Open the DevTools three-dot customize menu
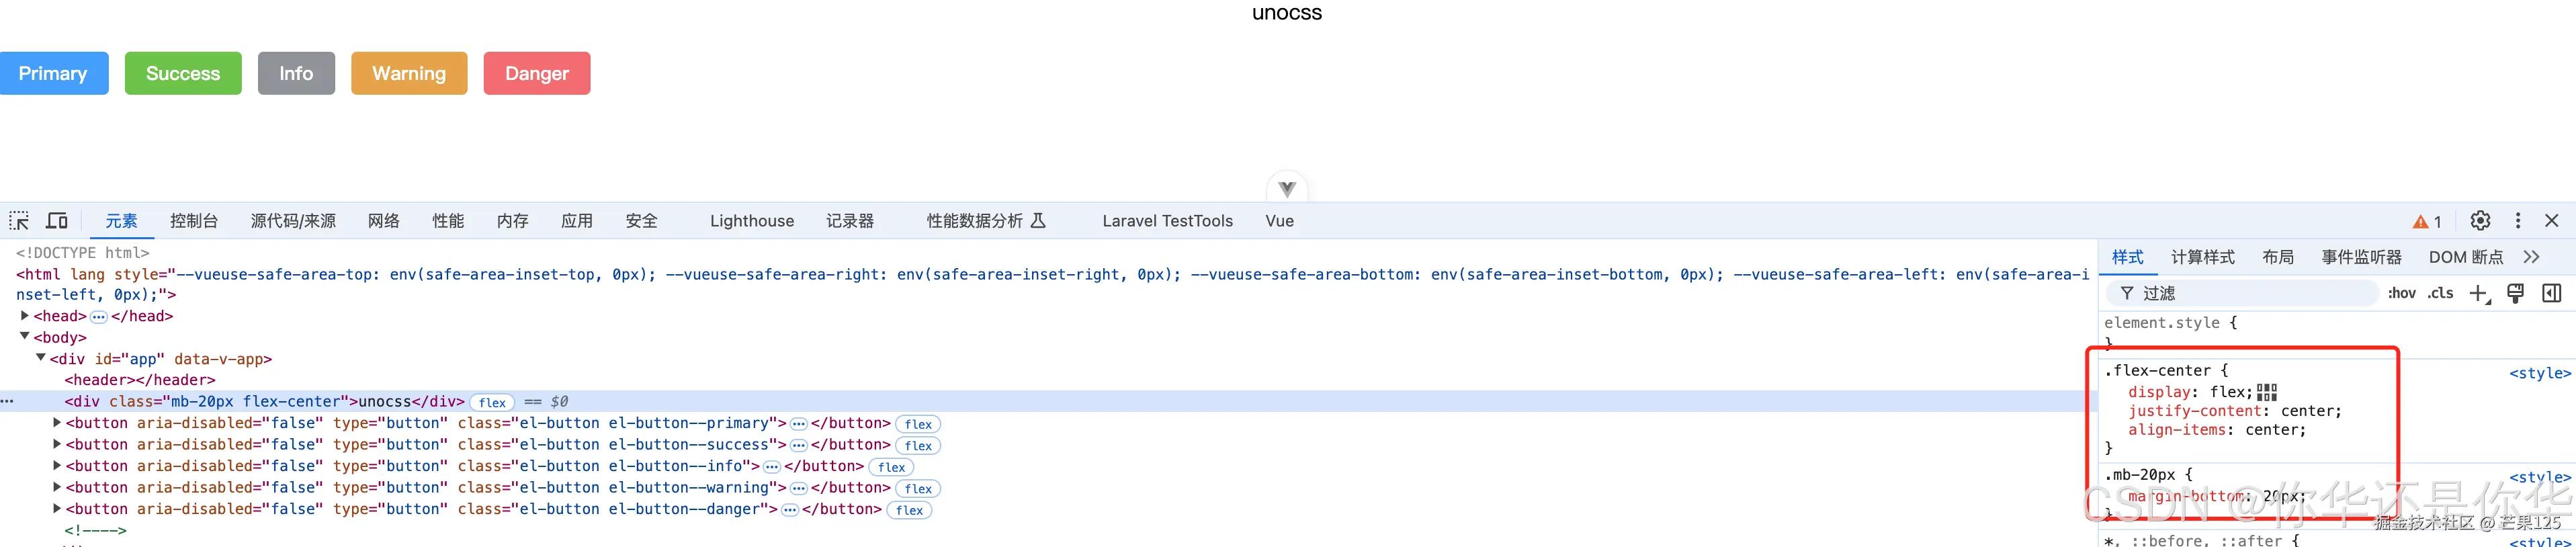This screenshot has width=2576, height=547. (x=2518, y=221)
